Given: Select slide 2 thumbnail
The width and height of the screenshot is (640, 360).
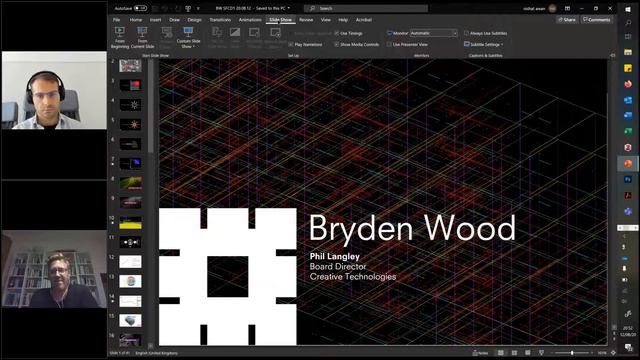Looking at the screenshot, I should click(x=130, y=65).
